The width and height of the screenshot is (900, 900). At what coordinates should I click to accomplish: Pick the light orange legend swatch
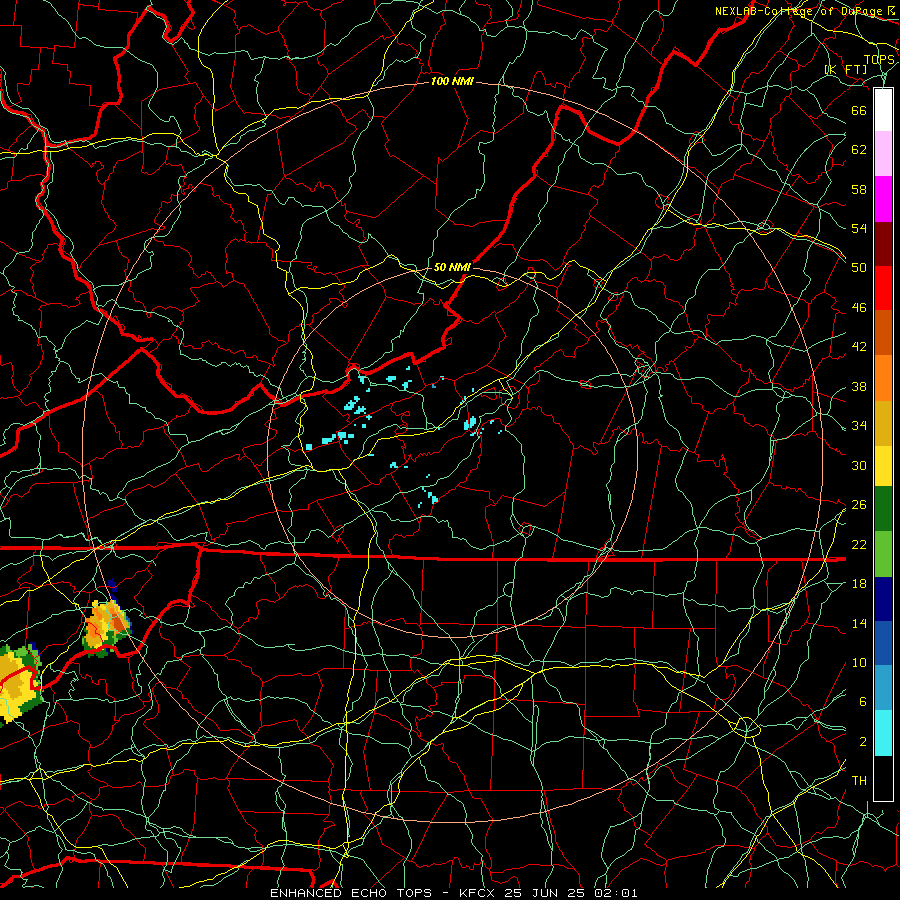883,378
